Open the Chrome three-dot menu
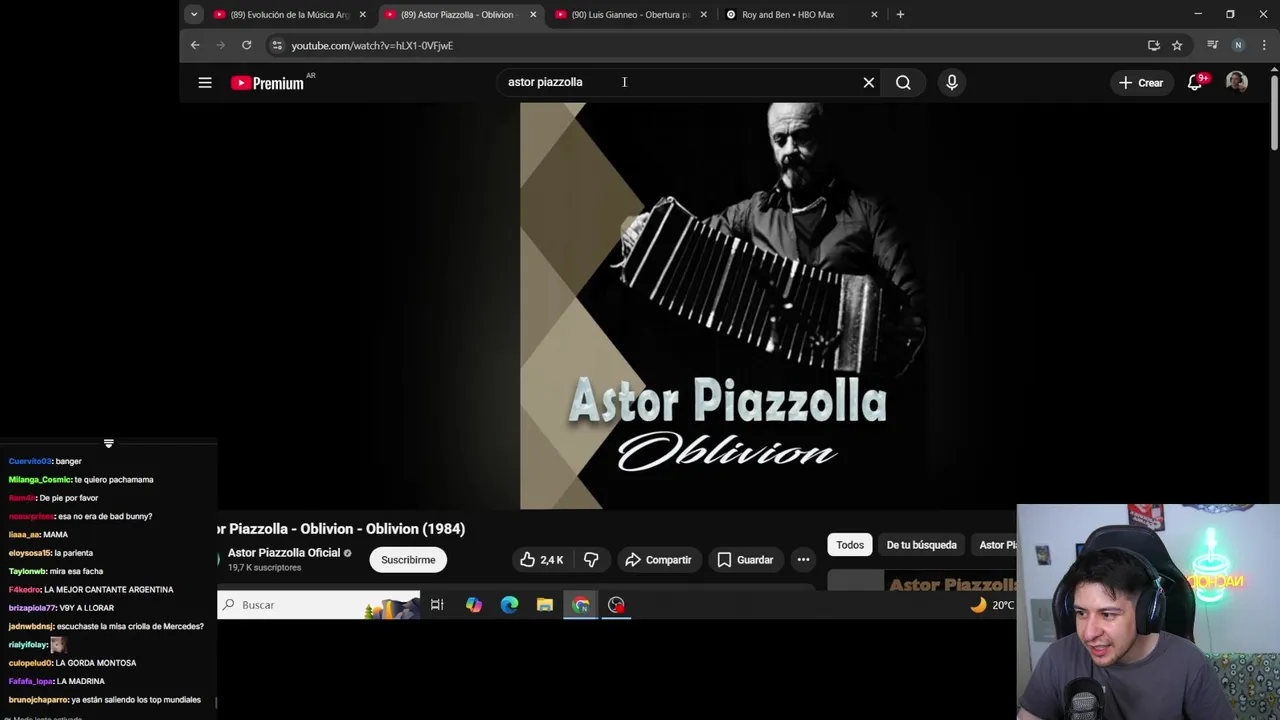1280x720 pixels. (1264, 45)
